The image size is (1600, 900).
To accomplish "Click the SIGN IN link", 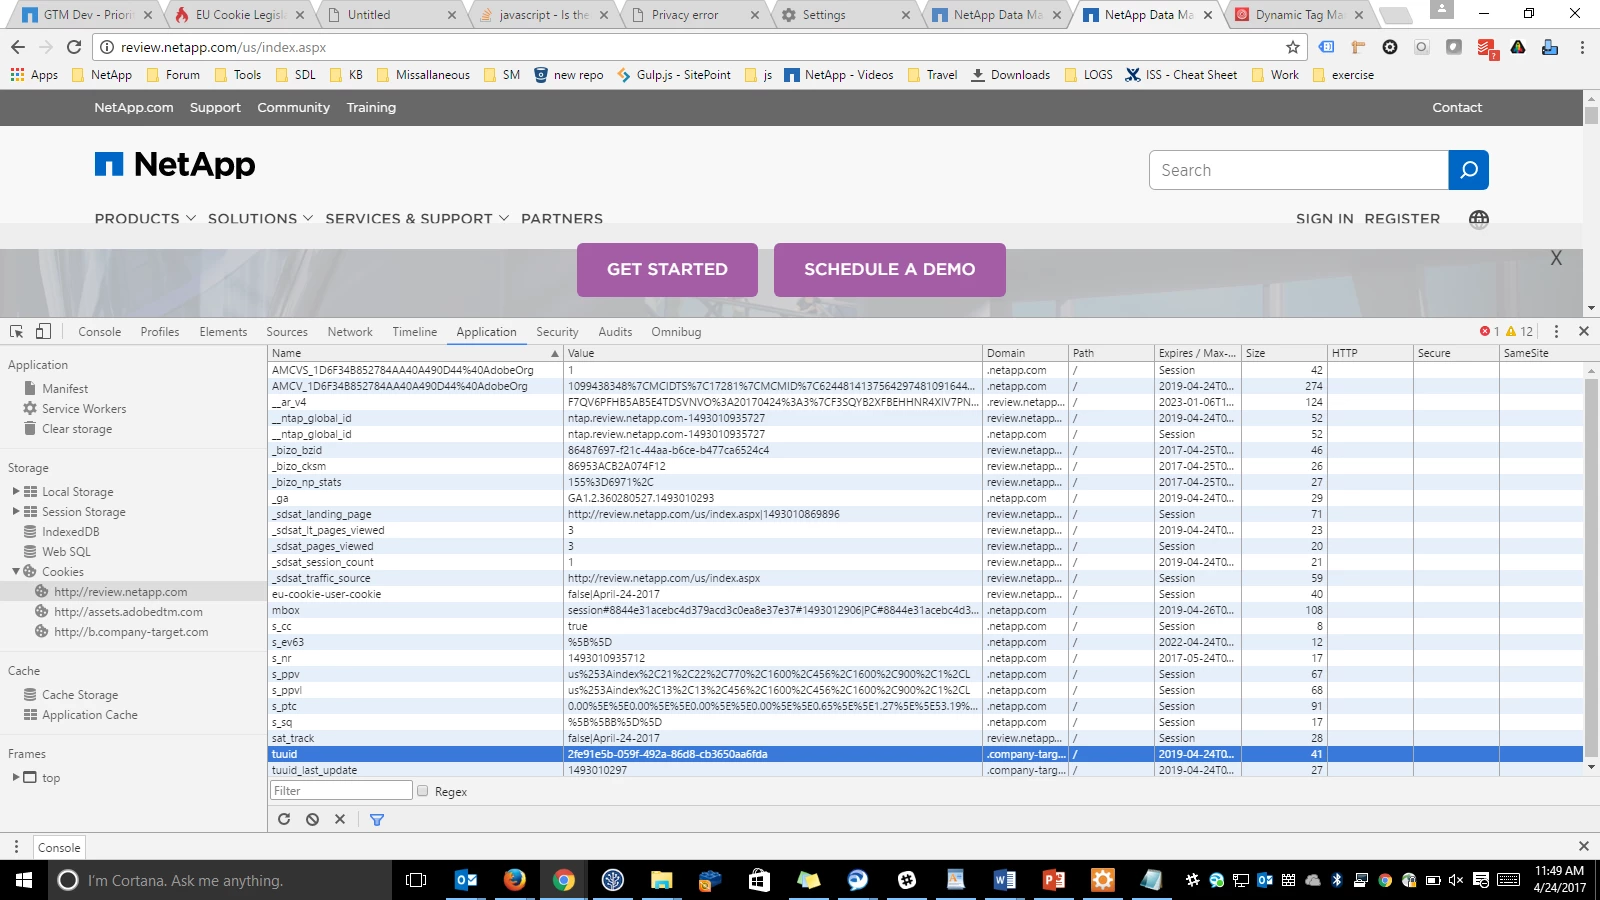I will pos(1325,219).
